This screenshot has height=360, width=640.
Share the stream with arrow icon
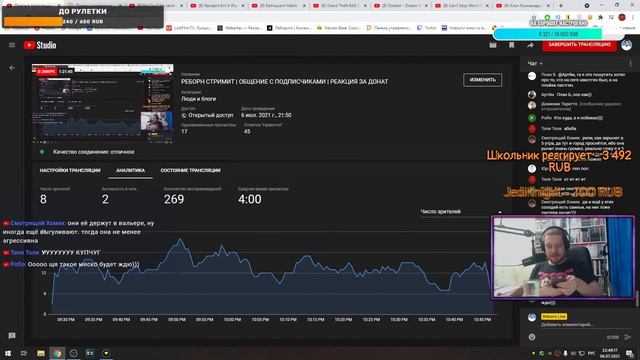pos(530,45)
